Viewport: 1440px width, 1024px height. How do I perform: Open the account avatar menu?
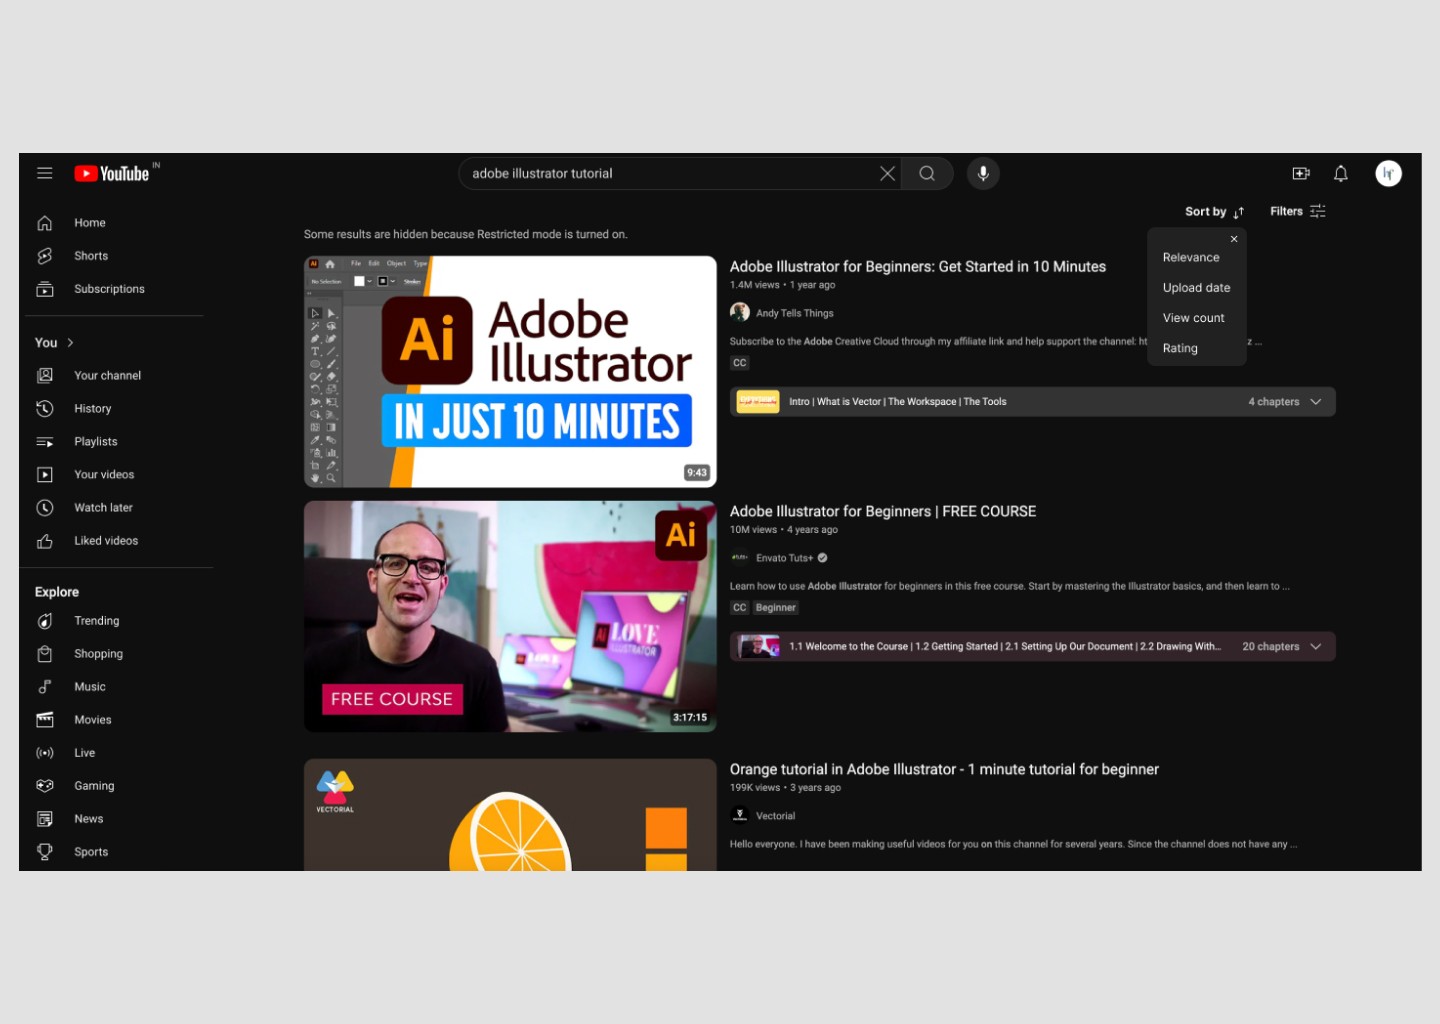tap(1388, 173)
